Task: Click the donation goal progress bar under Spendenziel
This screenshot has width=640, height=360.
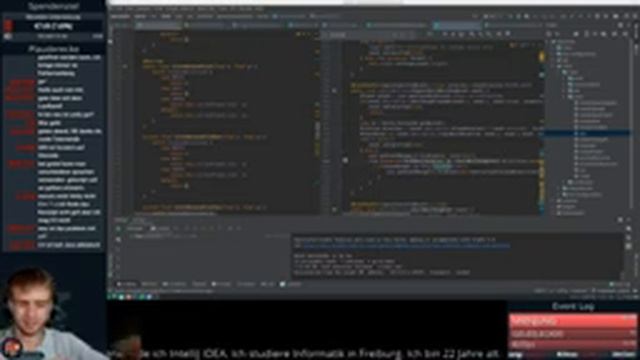Action: click(x=53, y=26)
